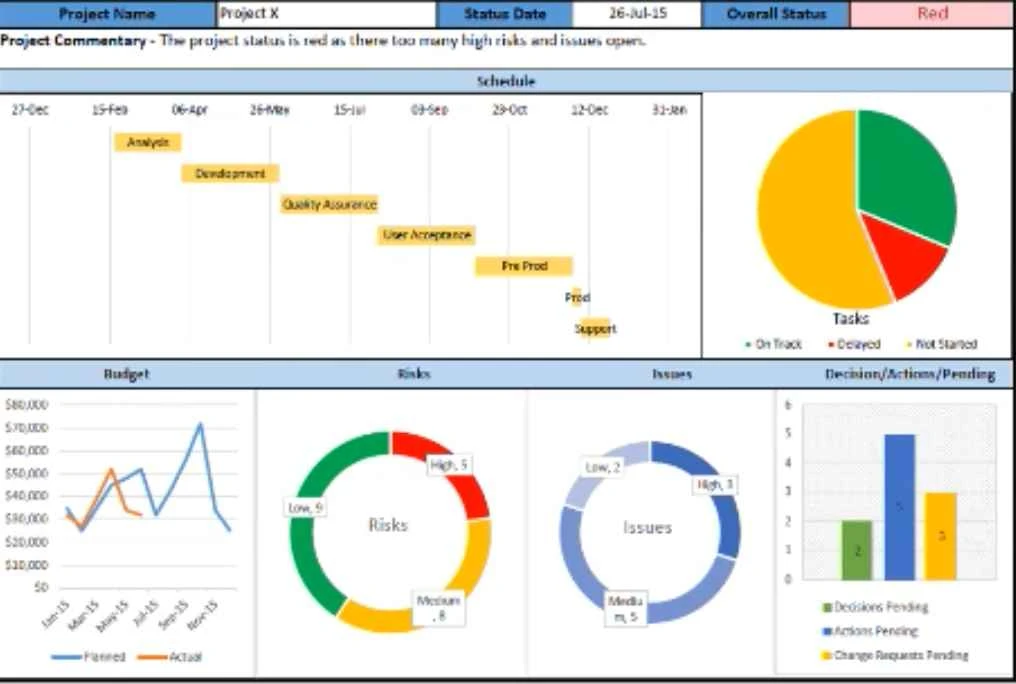The width and height of the screenshot is (1016, 684).
Task: Select the Project X name cell
Action: (x=327, y=14)
